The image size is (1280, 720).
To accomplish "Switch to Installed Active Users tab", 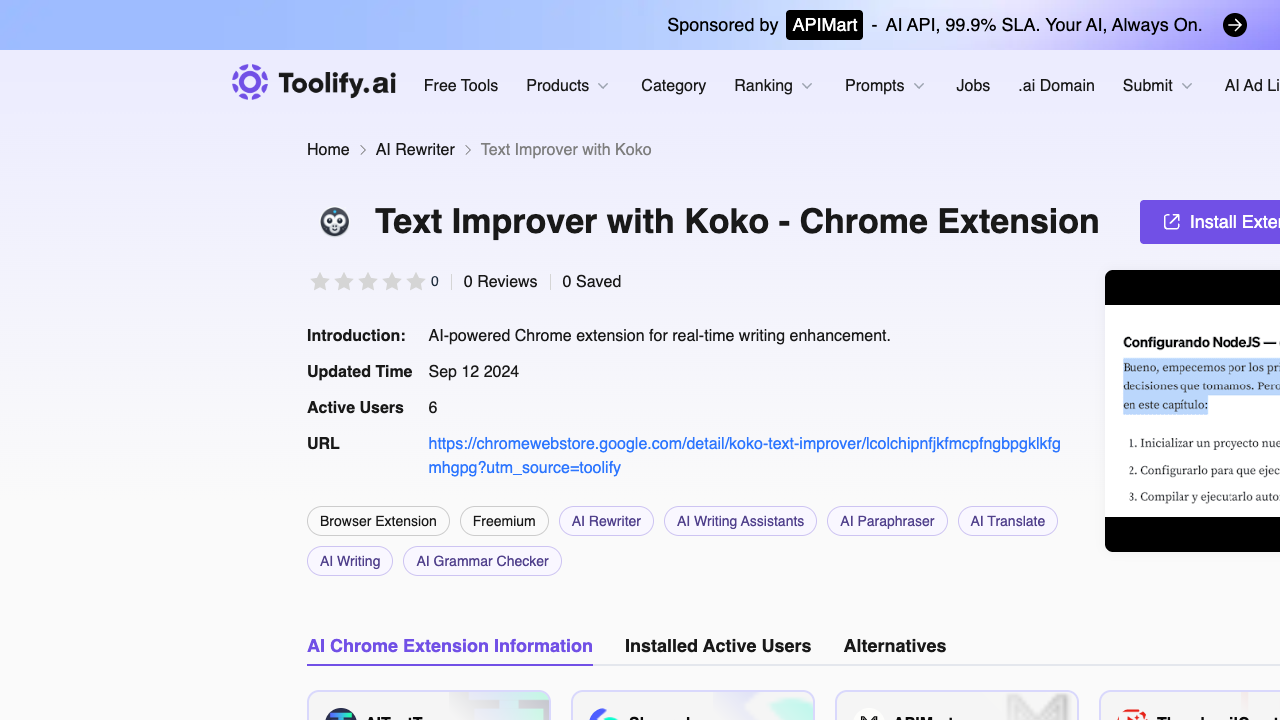I will tap(718, 646).
